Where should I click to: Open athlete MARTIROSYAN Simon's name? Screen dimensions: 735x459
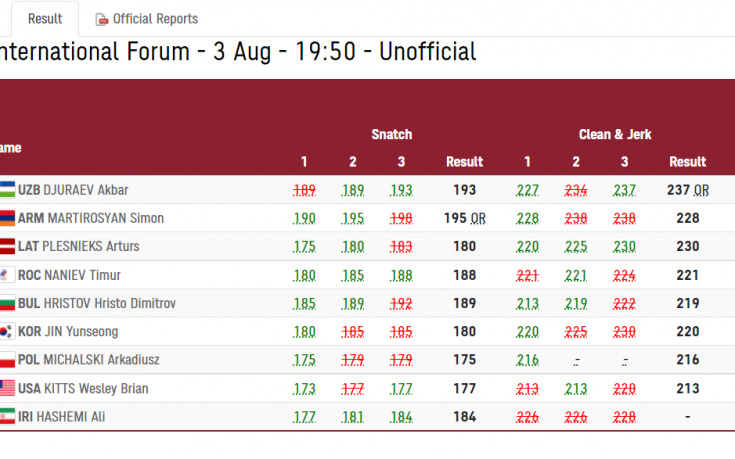click(105, 218)
